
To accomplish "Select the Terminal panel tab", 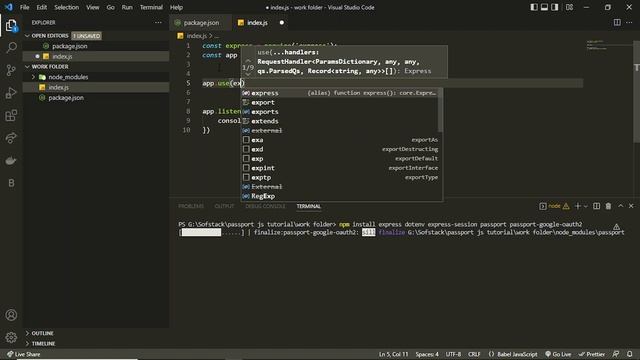I will coord(309,206).
